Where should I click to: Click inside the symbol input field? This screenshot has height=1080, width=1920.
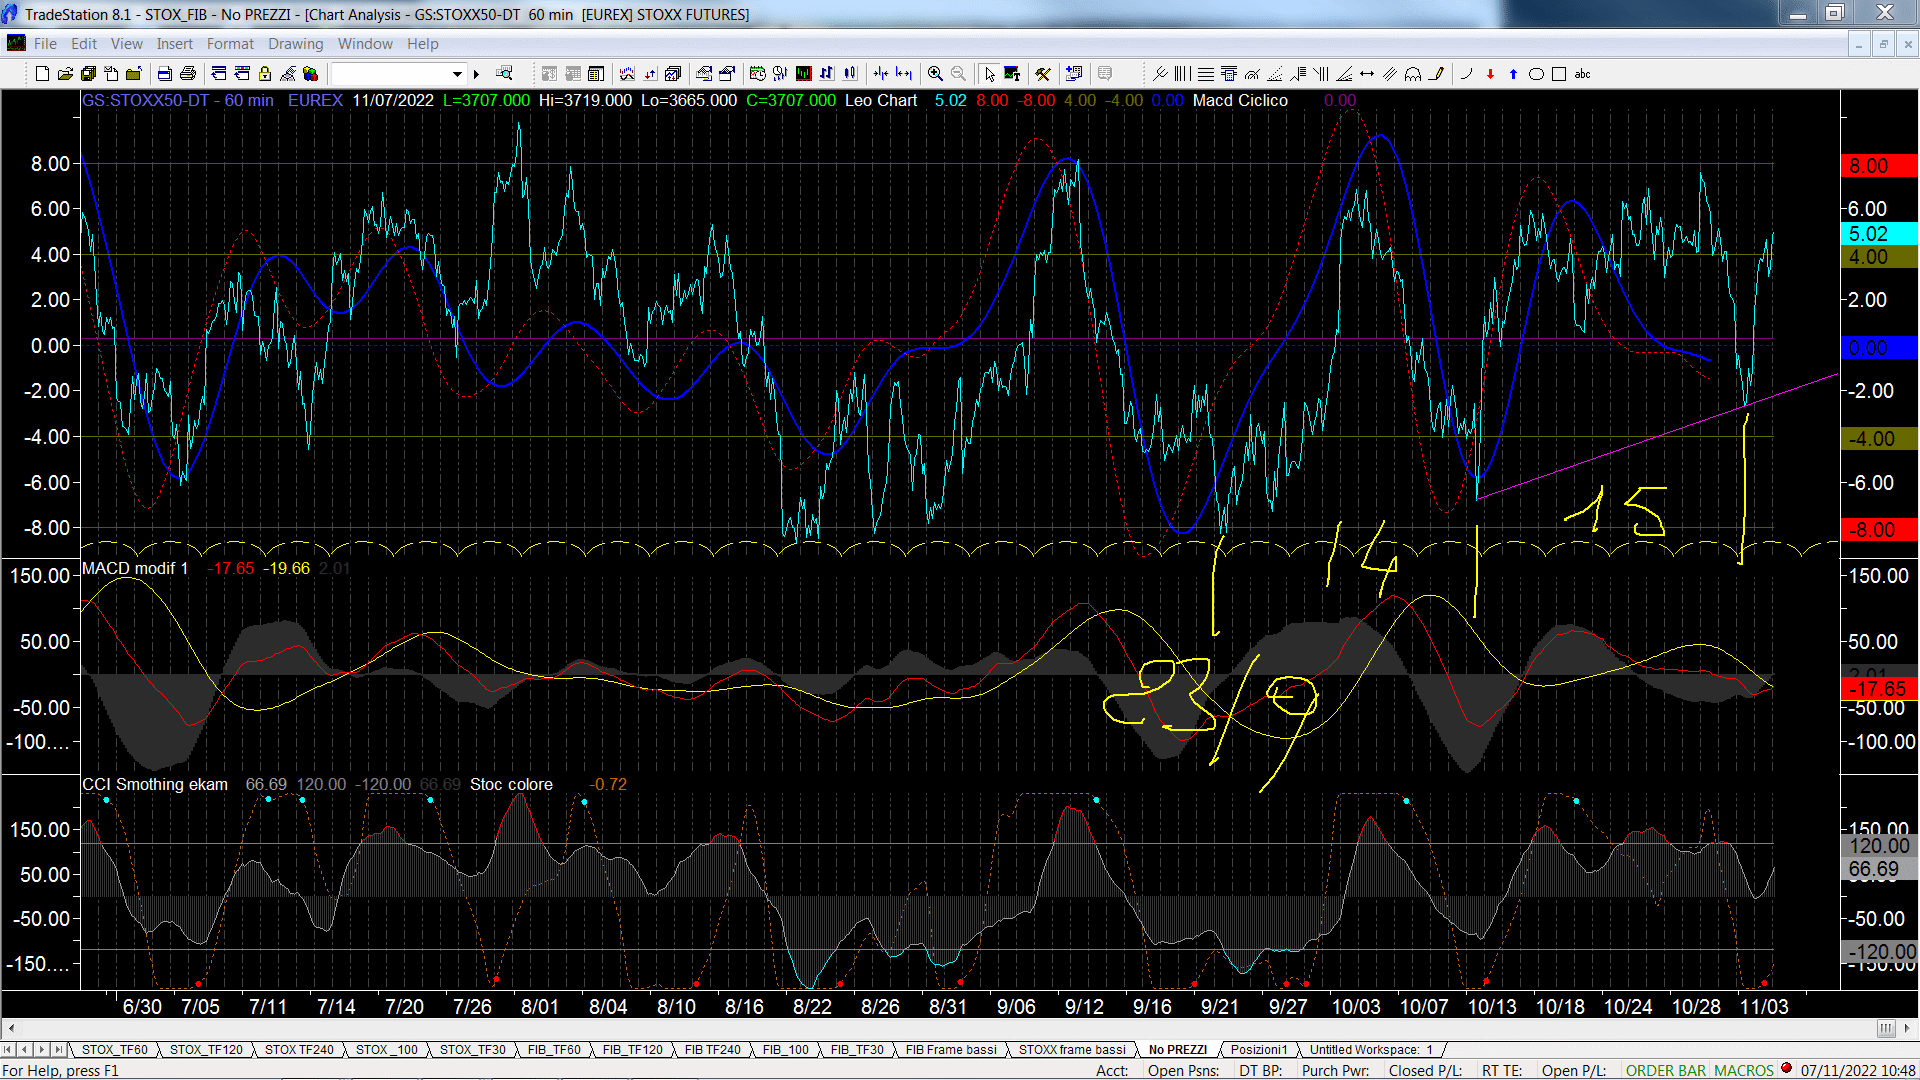[391, 74]
